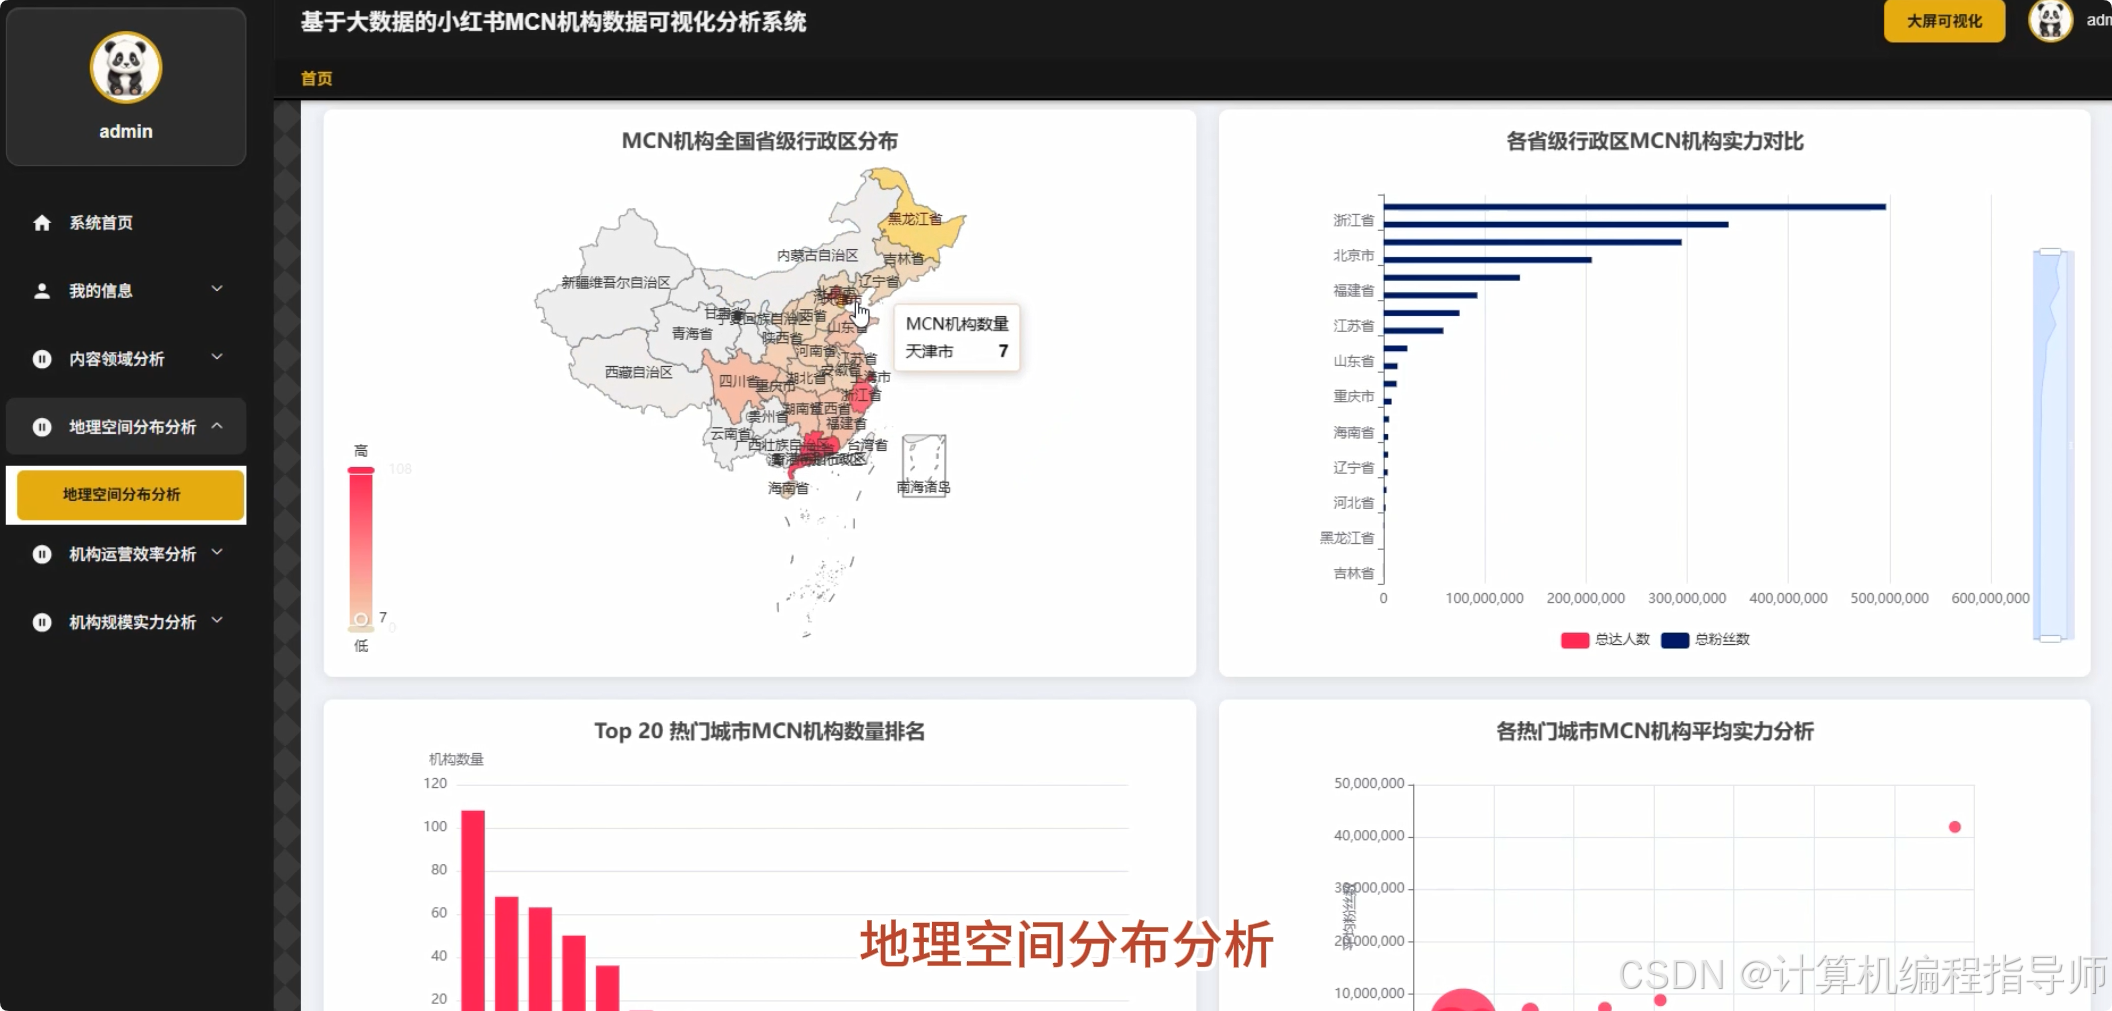Click the 各热门城市MCN机构平均实力分析 title
Viewport: 2112px width, 1011px height.
[1655, 731]
